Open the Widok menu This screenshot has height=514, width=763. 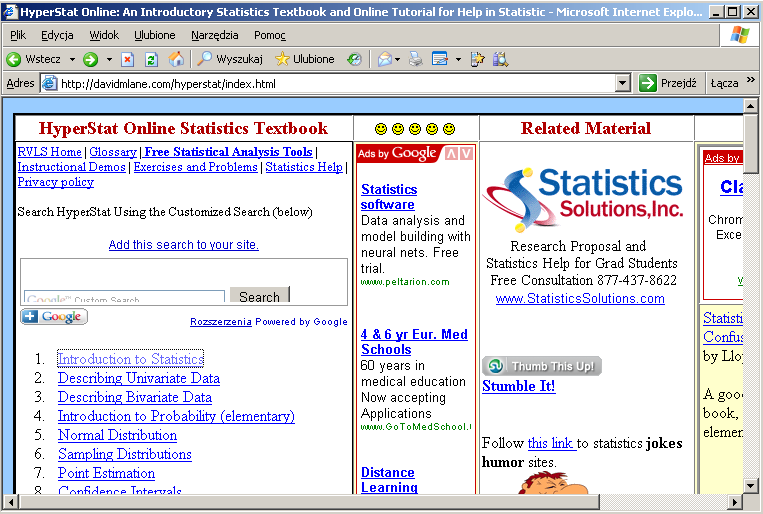[x=104, y=35]
